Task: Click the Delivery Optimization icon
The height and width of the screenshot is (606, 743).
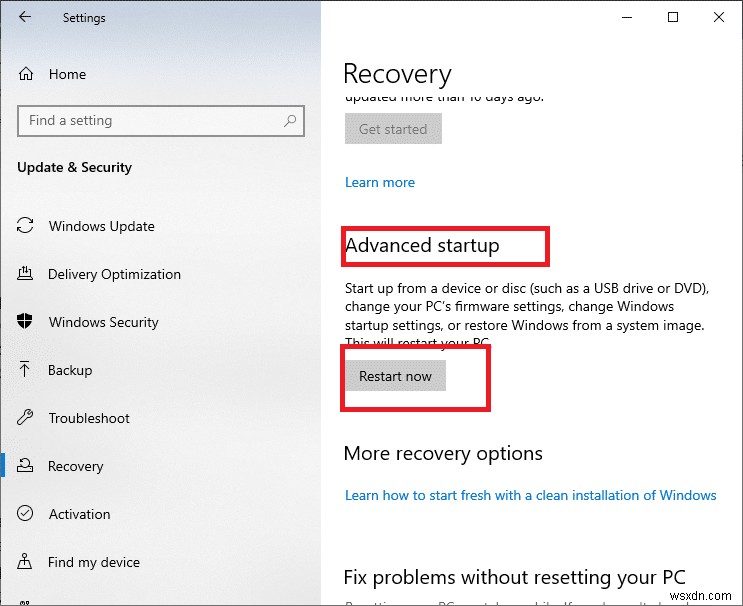Action: coord(26,274)
